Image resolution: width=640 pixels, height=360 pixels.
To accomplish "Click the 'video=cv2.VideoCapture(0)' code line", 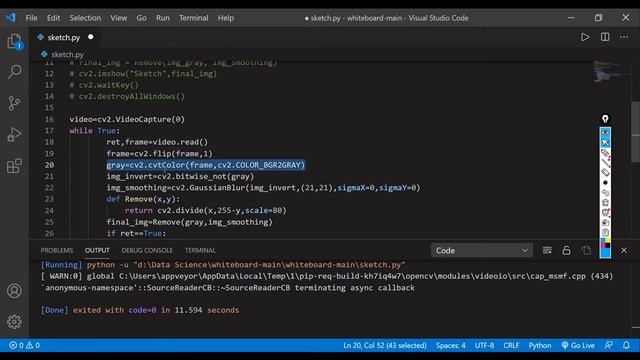I will [x=127, y=119].
